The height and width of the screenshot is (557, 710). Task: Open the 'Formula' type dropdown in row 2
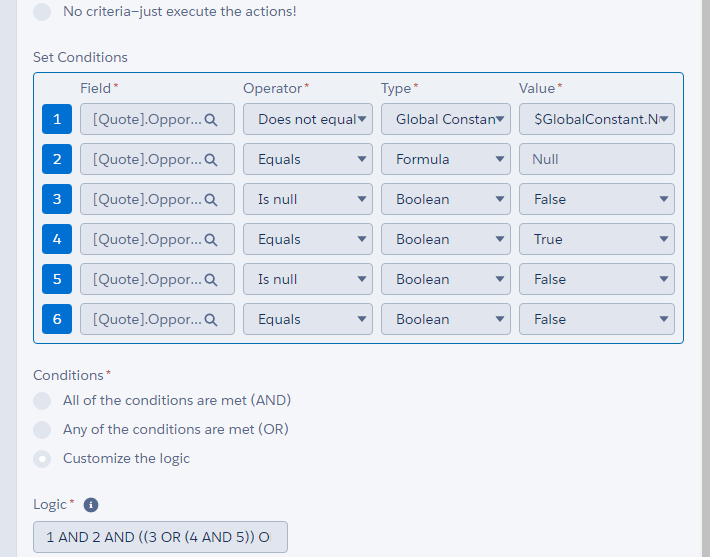446,159
